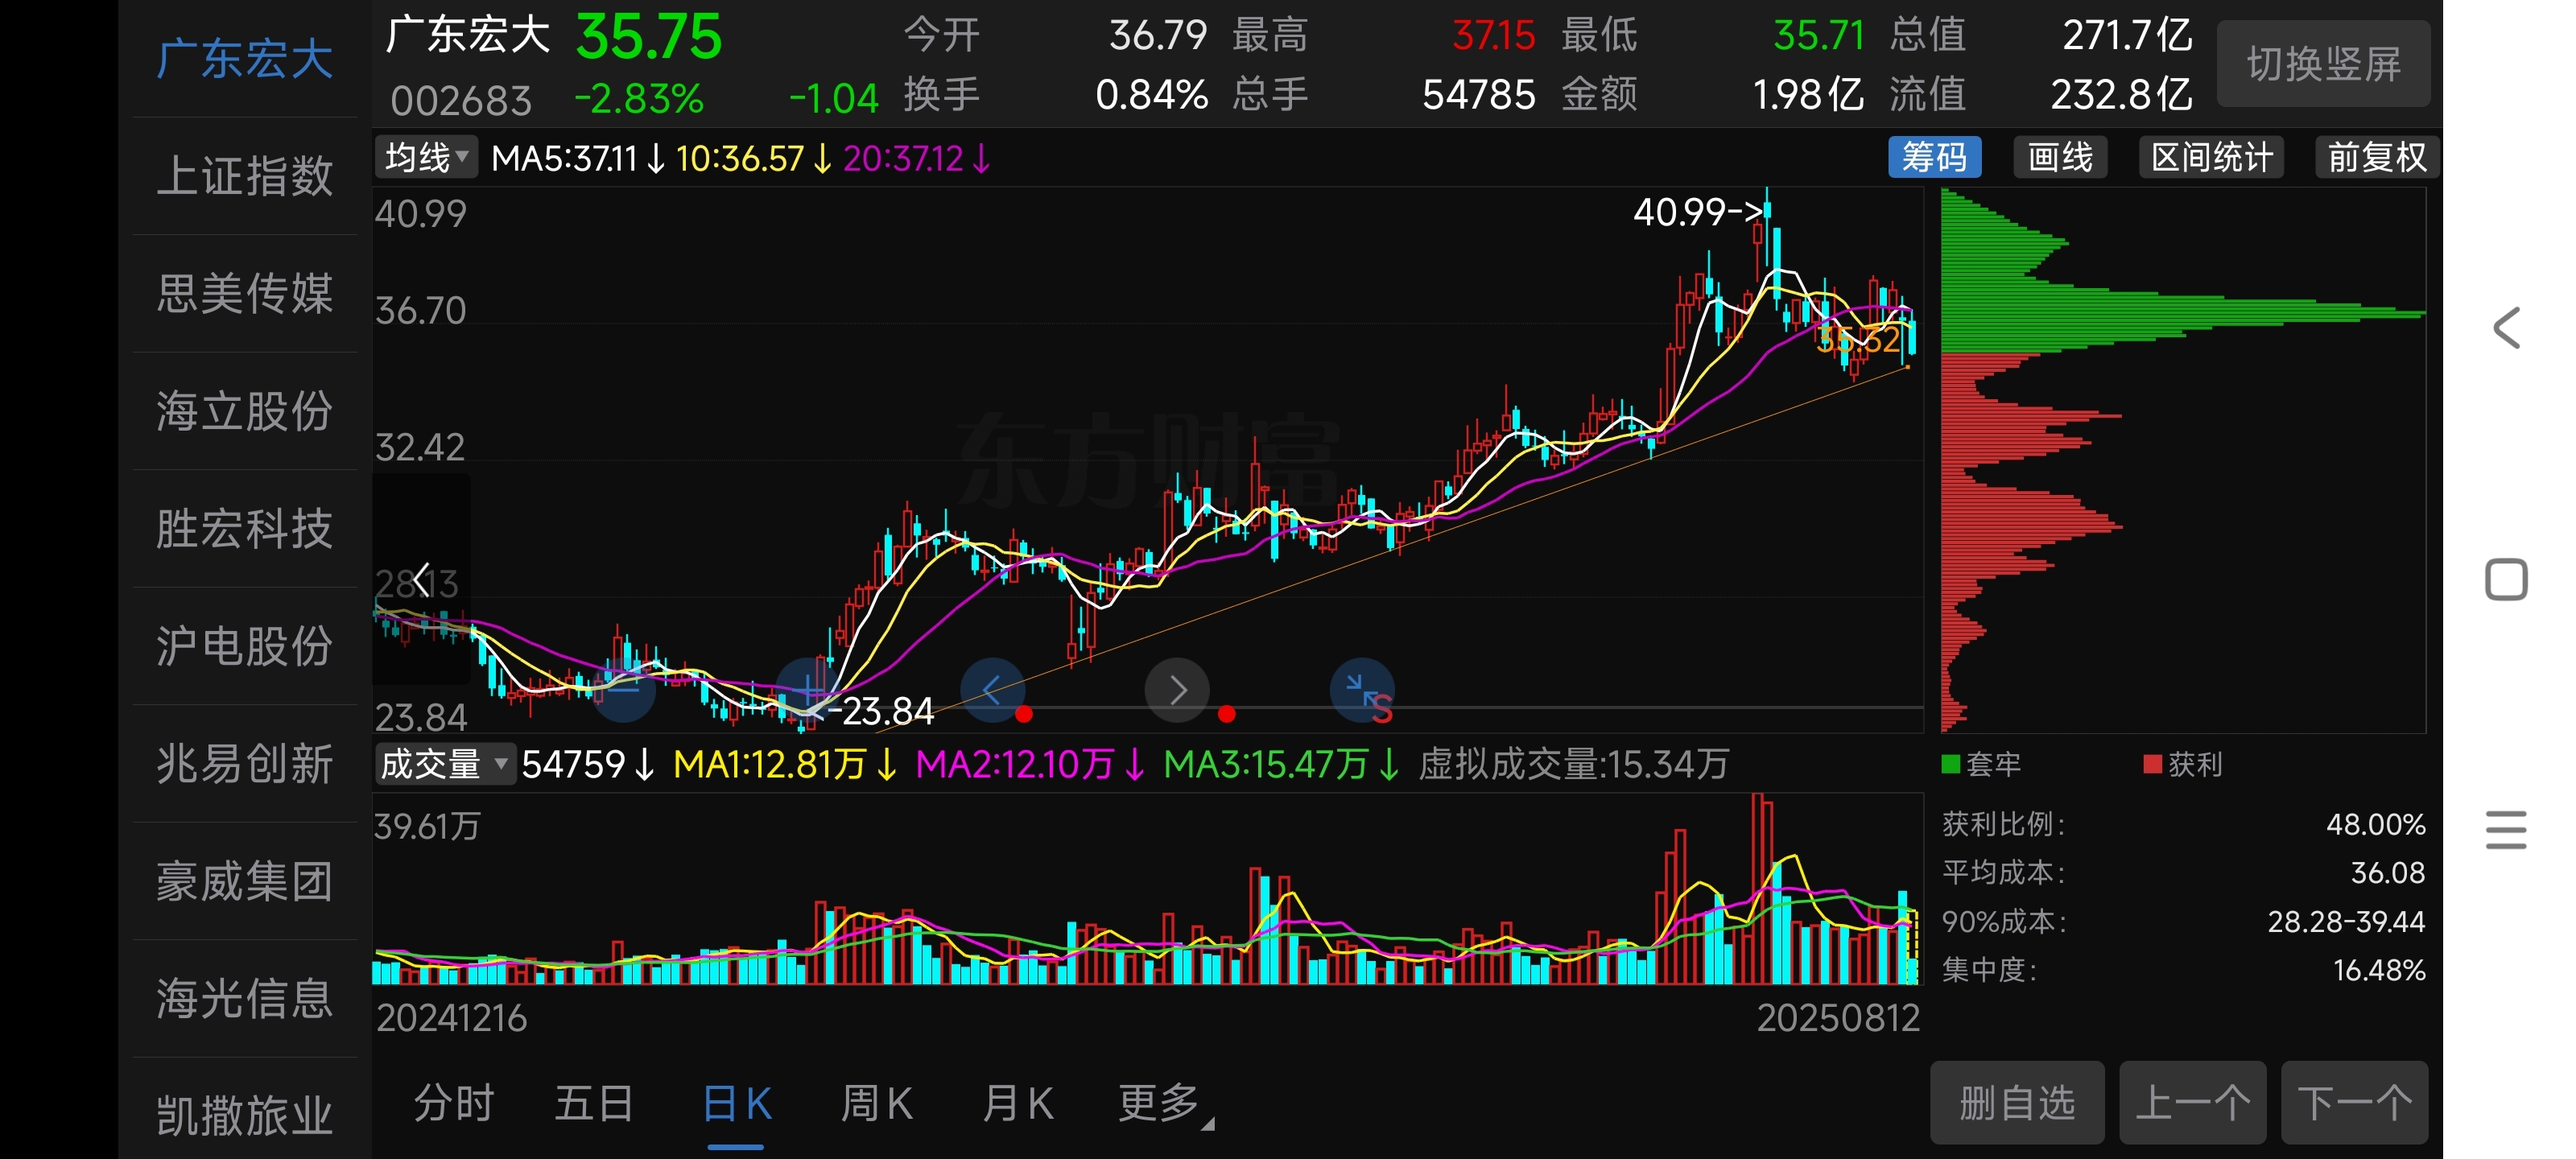Click the MA1:12.81万 volume label
Viewport: 2576px width, 1159px height.
coord(785,764)
